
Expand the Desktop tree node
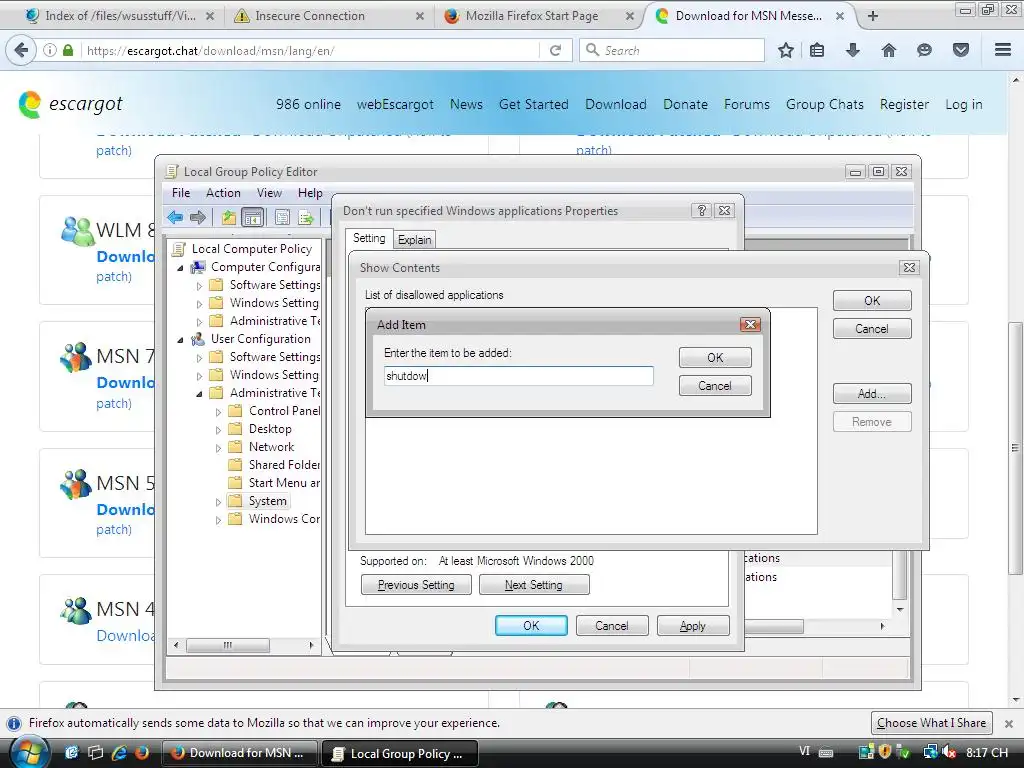[x=218, y=430]
